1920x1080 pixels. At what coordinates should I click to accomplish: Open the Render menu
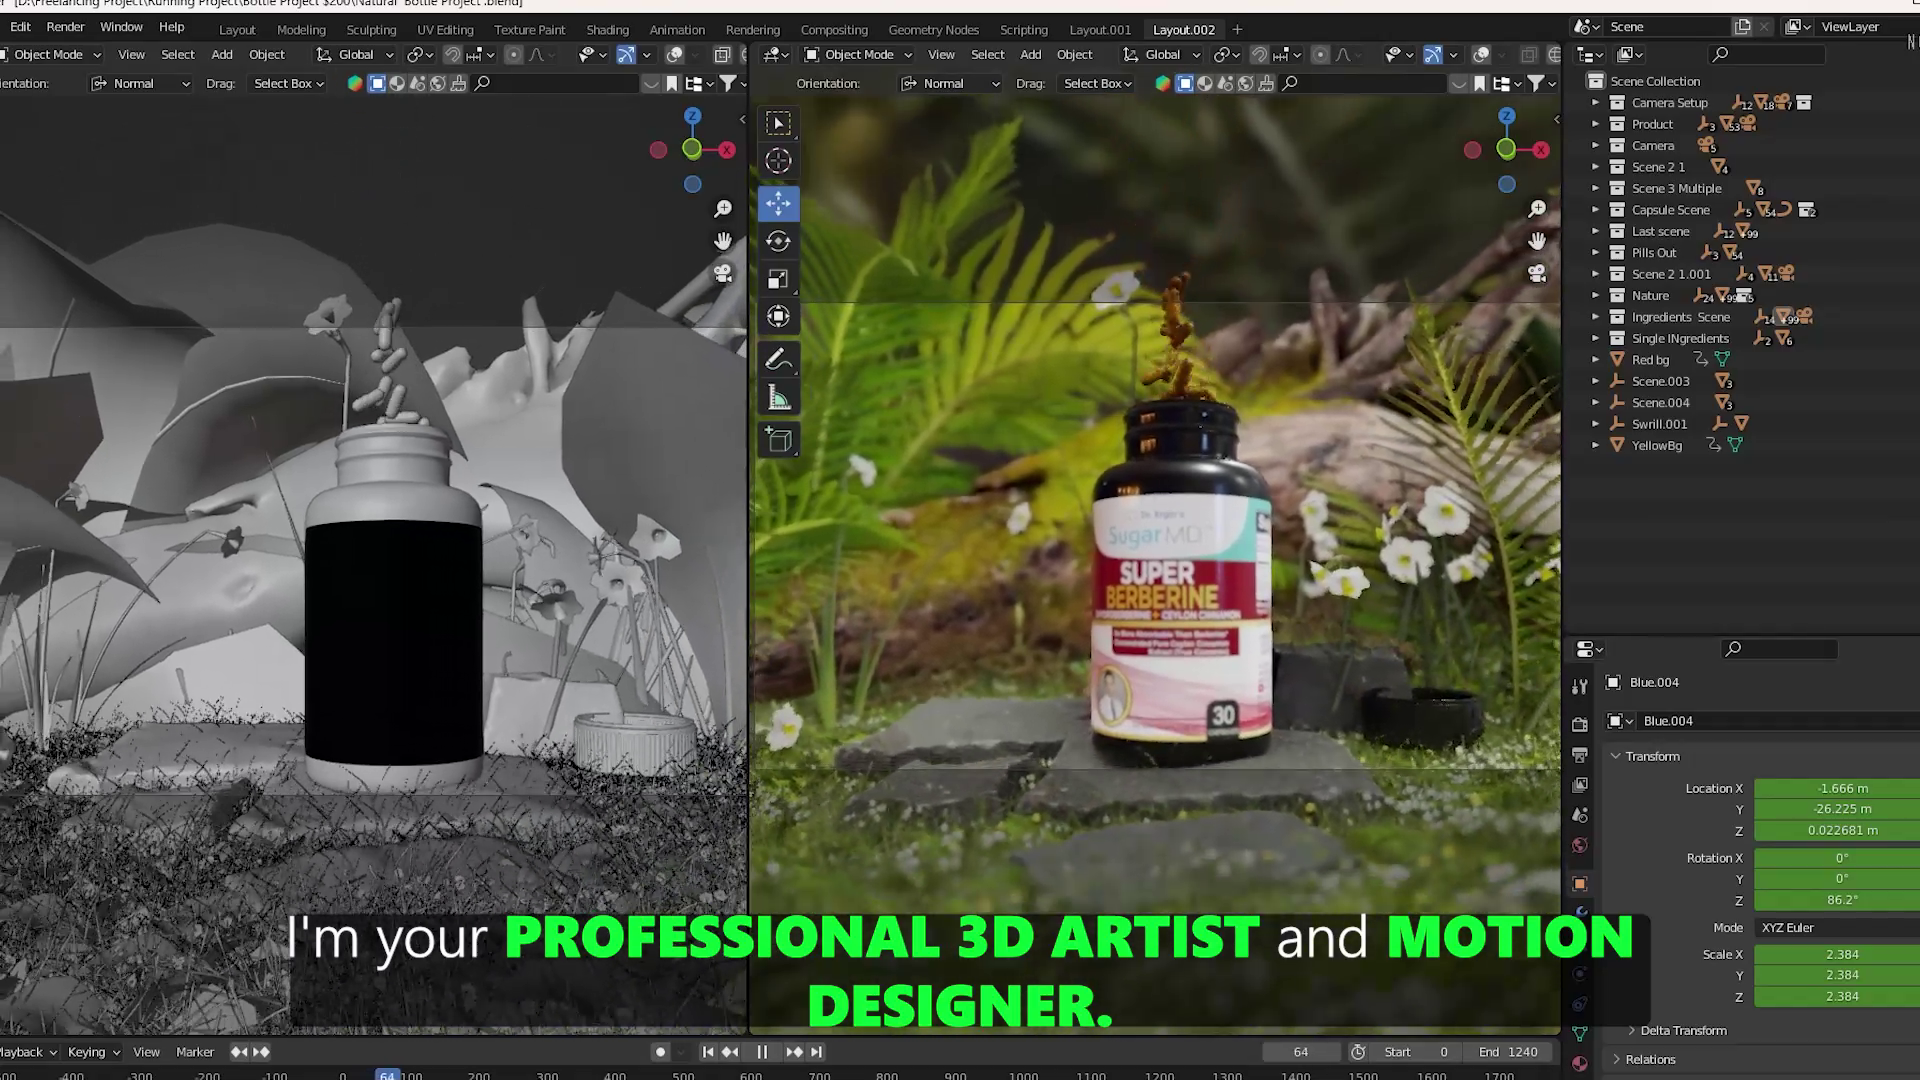[66, 27]
